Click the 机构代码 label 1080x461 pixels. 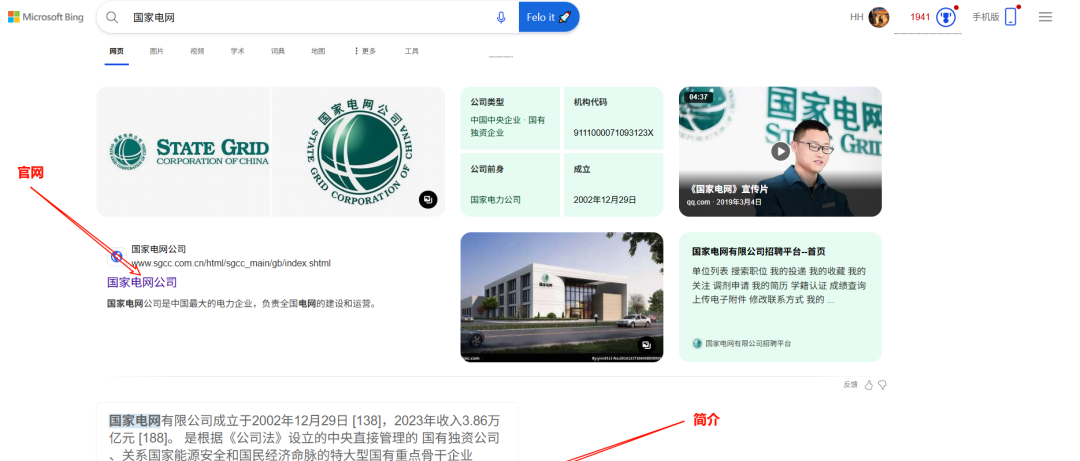(x=590, y=102)
